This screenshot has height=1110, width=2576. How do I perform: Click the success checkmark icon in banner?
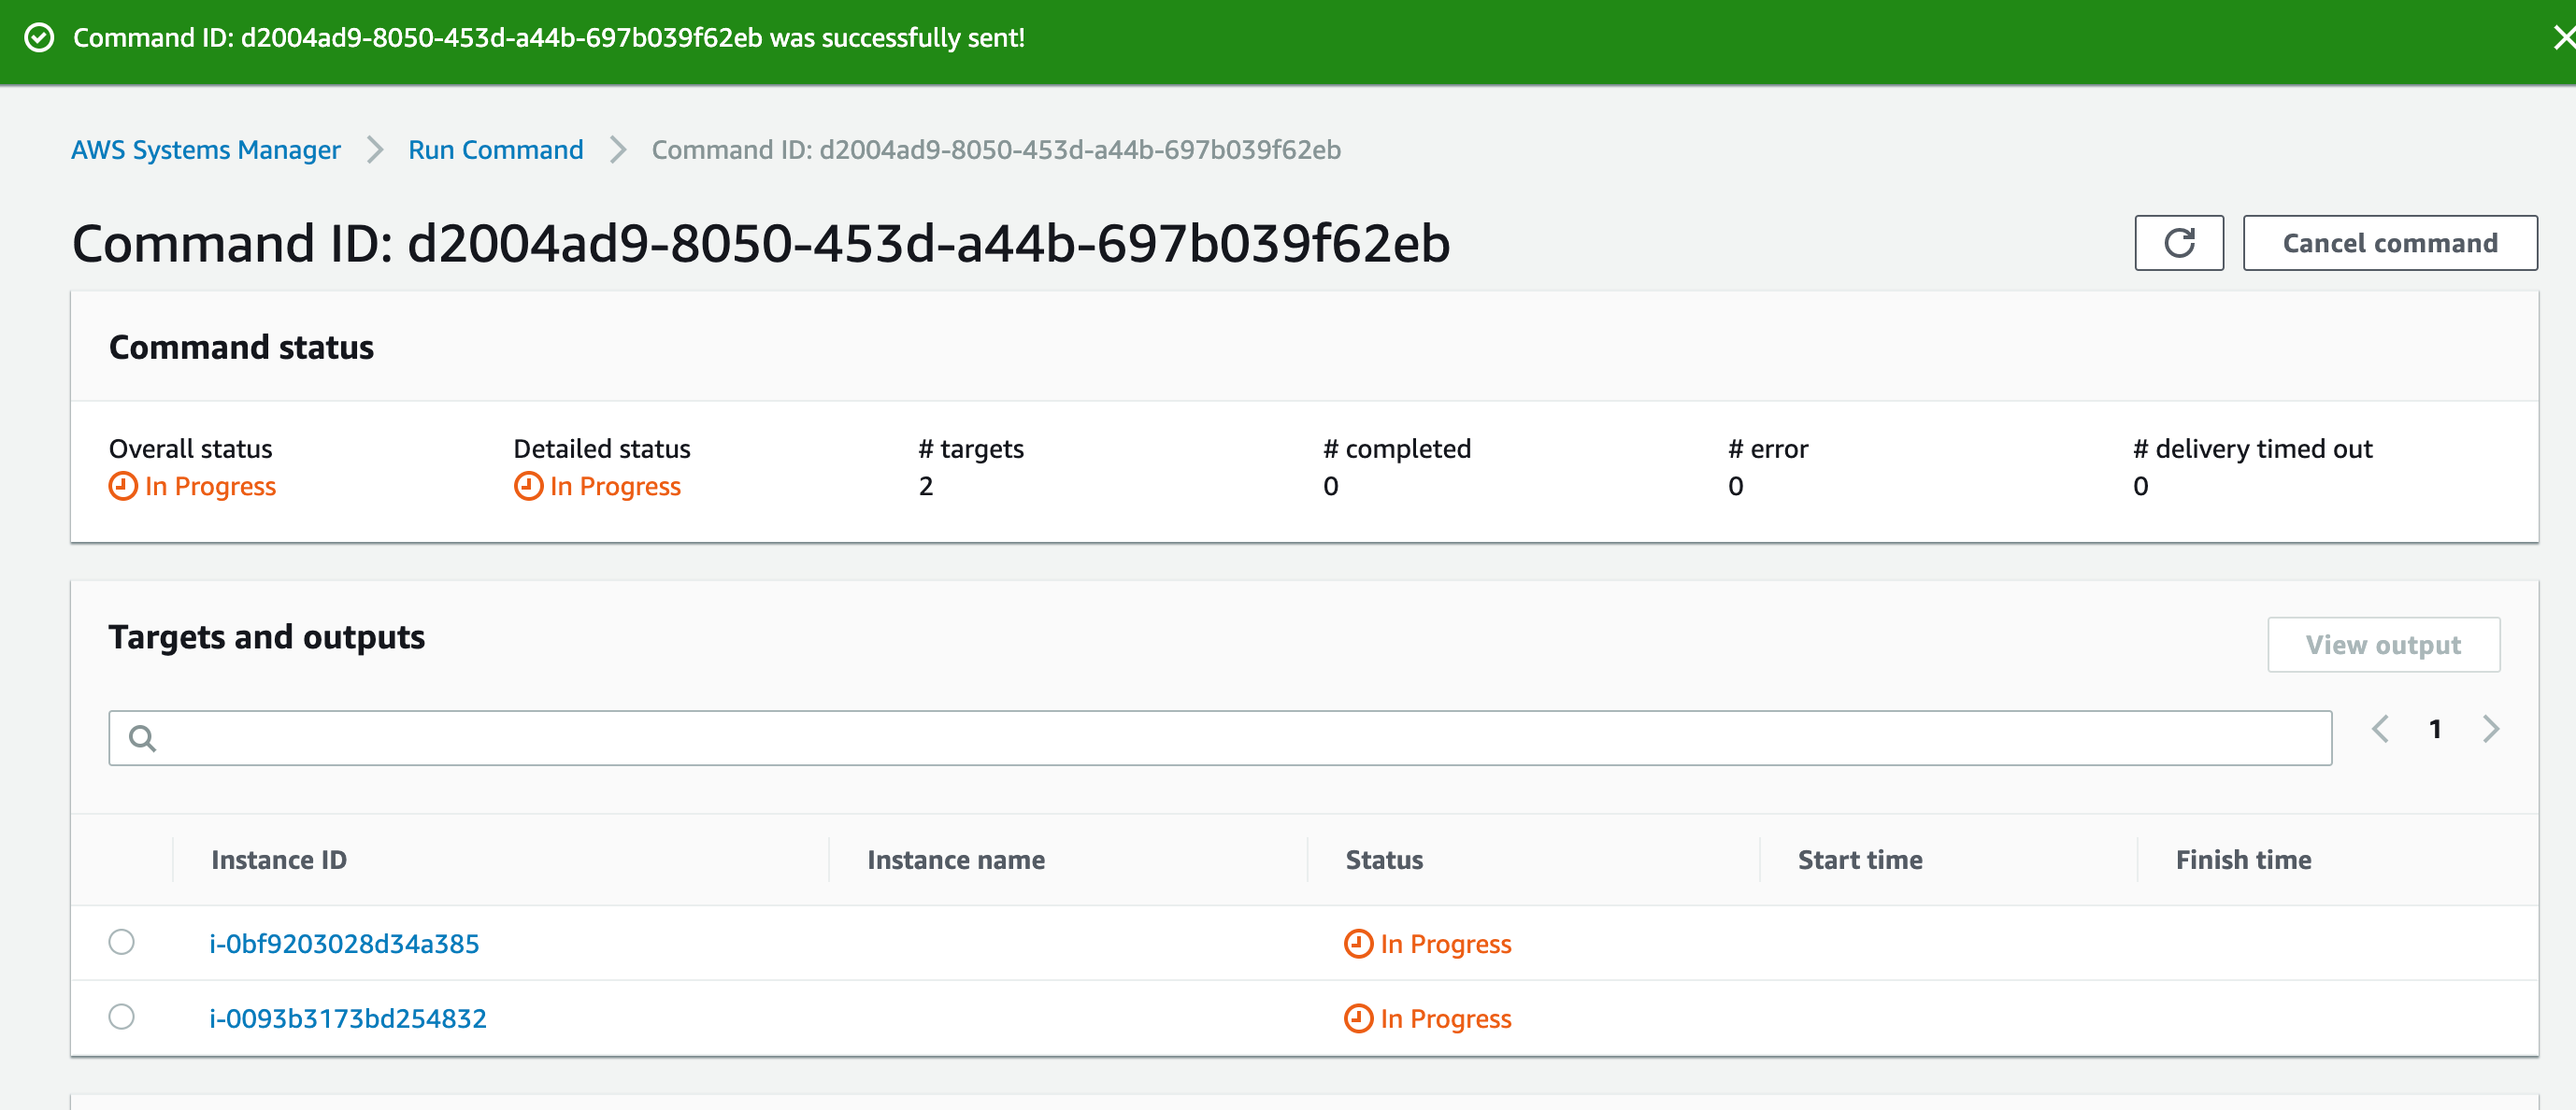(x=39, y=38)
